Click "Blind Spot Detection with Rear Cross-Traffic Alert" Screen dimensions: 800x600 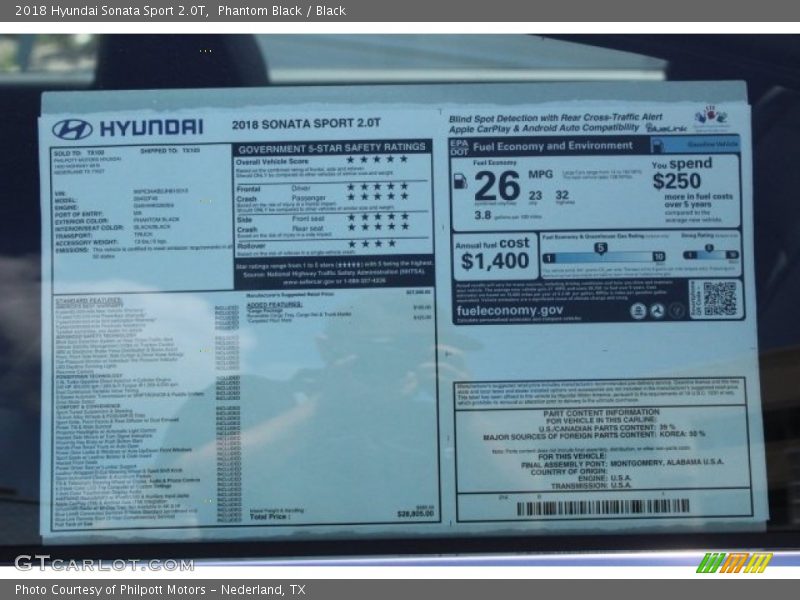(x=556, y=118)
